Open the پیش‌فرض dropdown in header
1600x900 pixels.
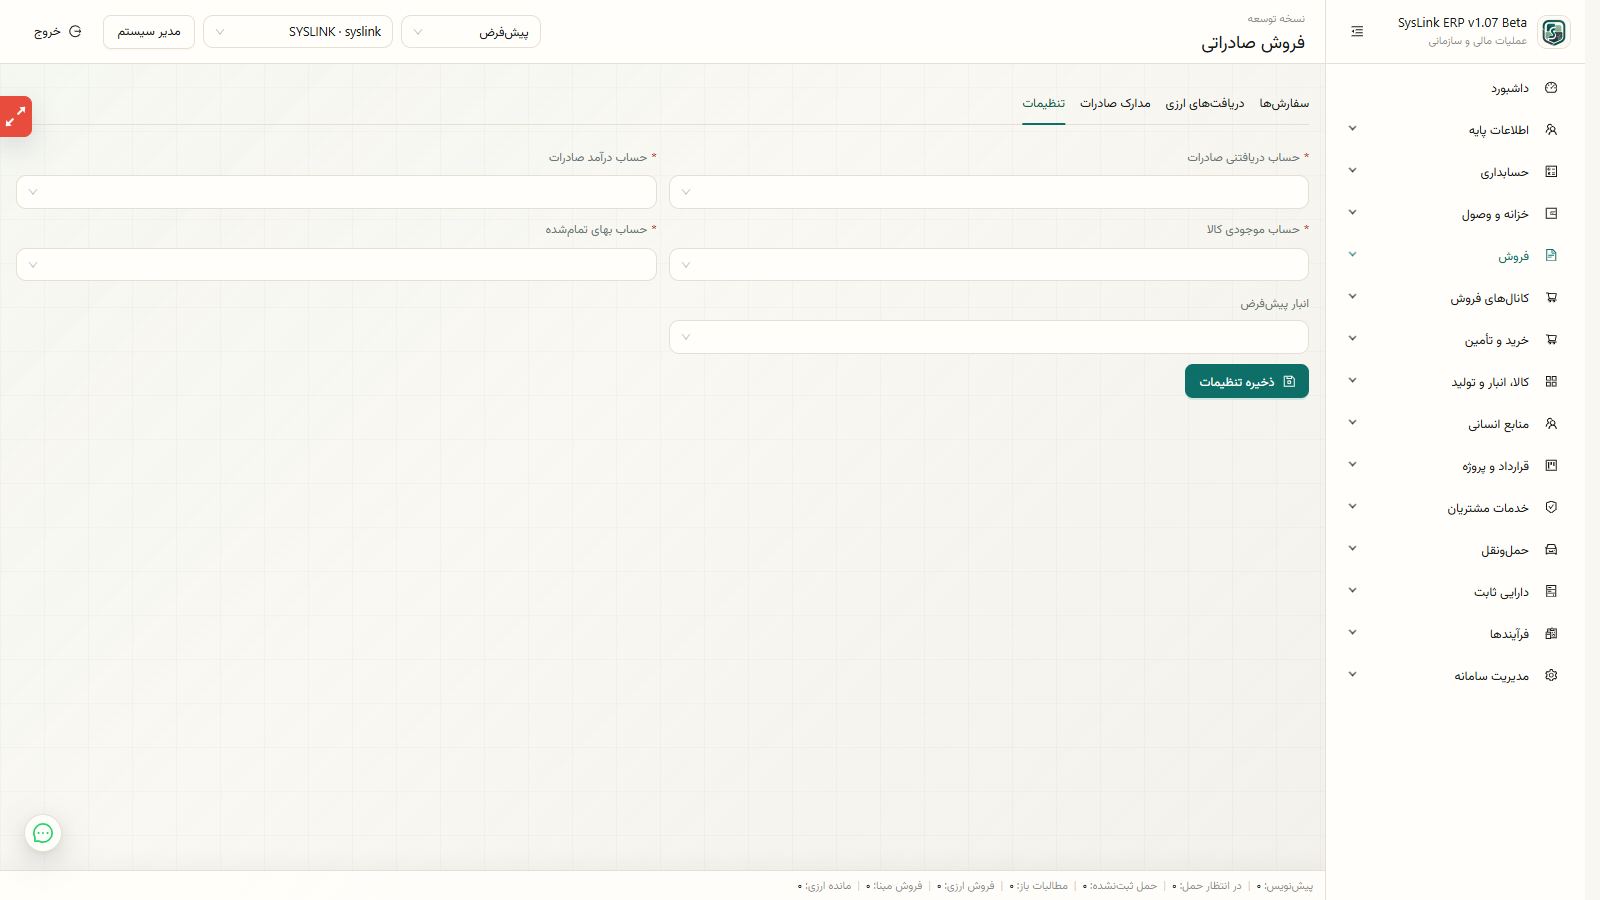click(x=471, y=32)
